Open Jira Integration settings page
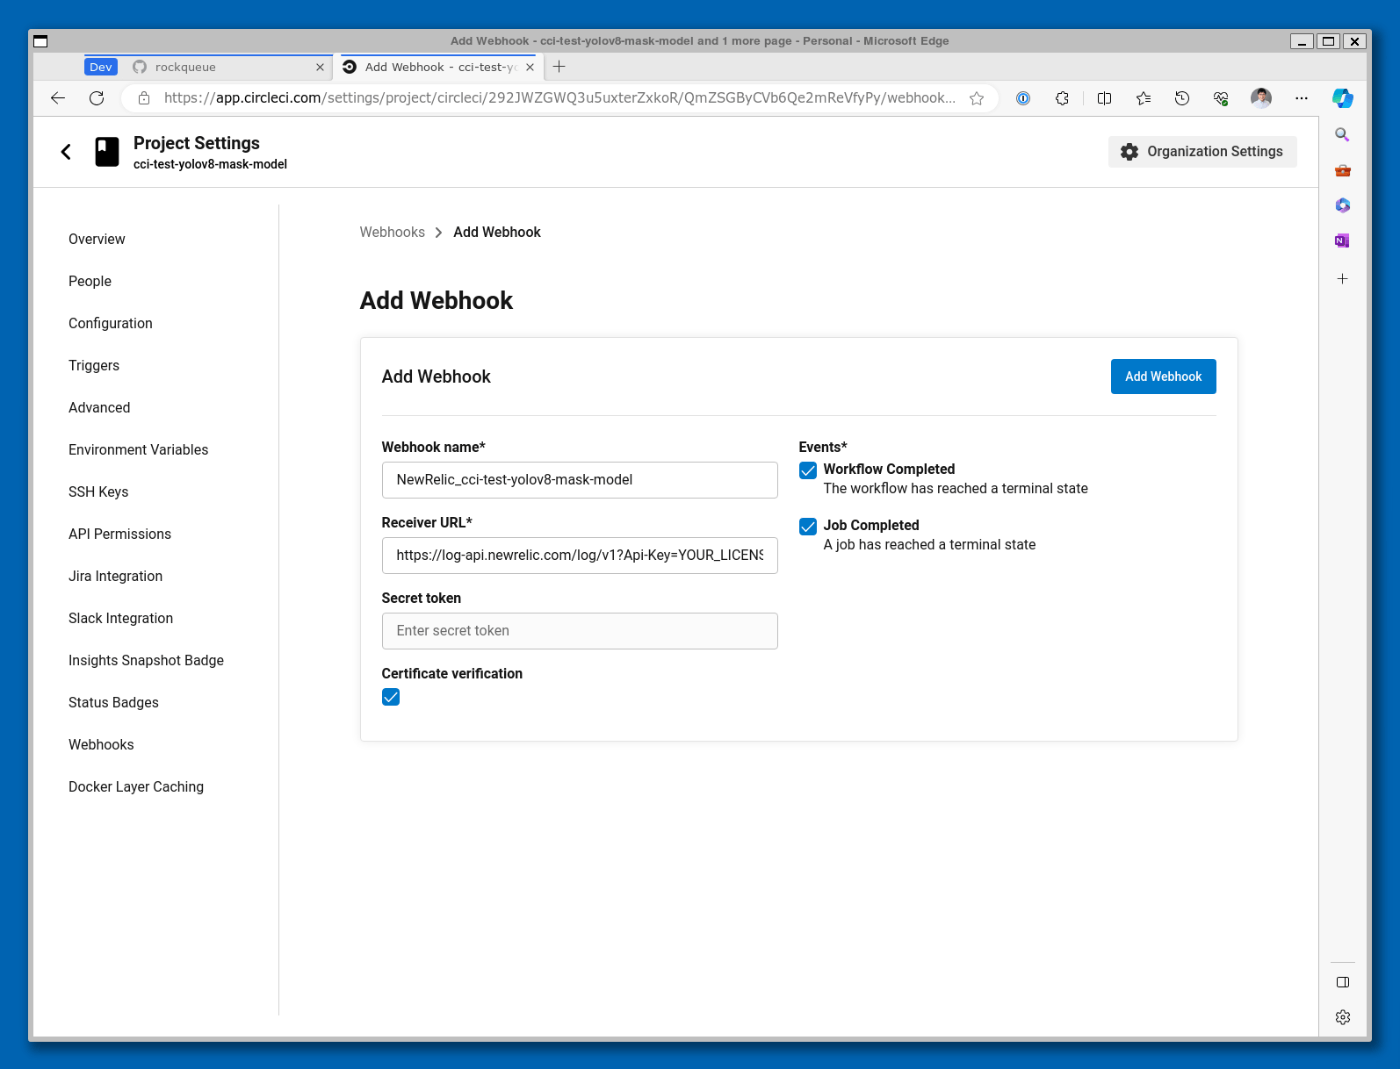The height and width of the screenshot is (1069, 1400). click(x=115, y=575)
